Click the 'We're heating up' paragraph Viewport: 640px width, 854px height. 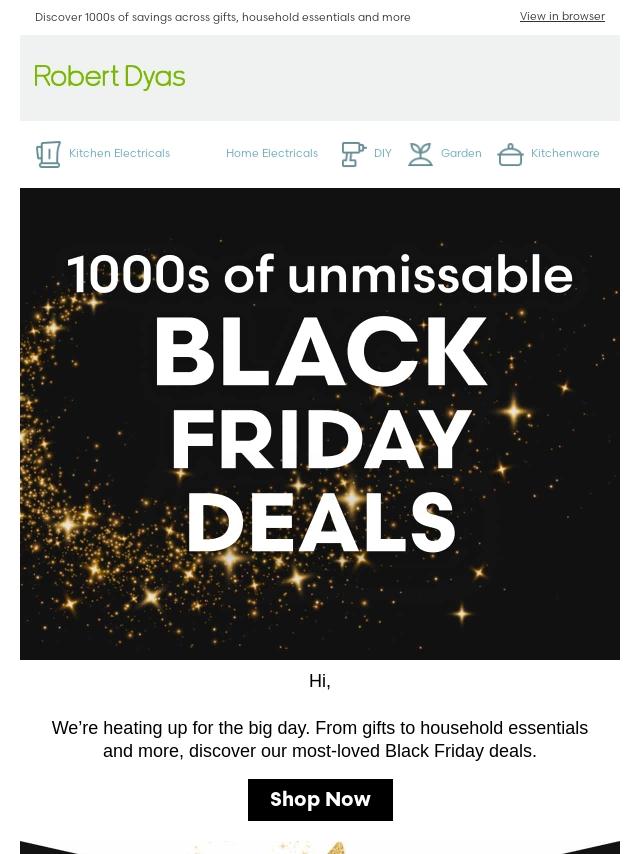click(320, 739)
